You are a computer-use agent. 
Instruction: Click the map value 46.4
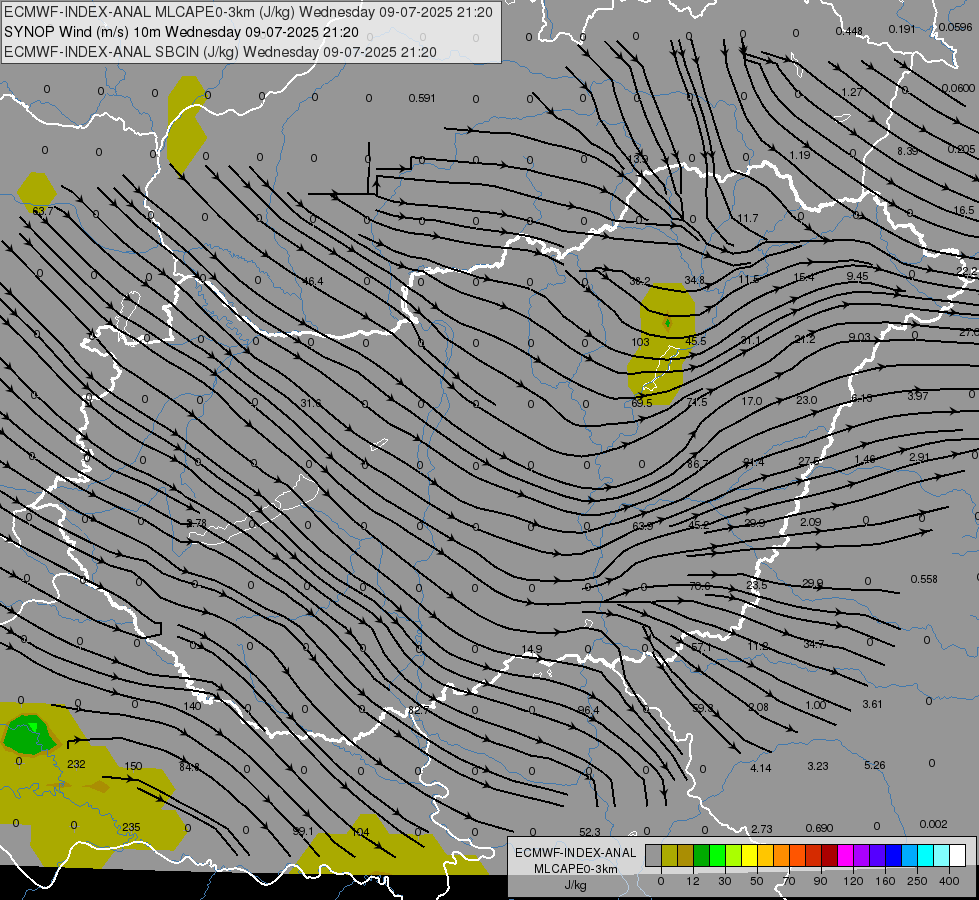[x=313, y=281]
